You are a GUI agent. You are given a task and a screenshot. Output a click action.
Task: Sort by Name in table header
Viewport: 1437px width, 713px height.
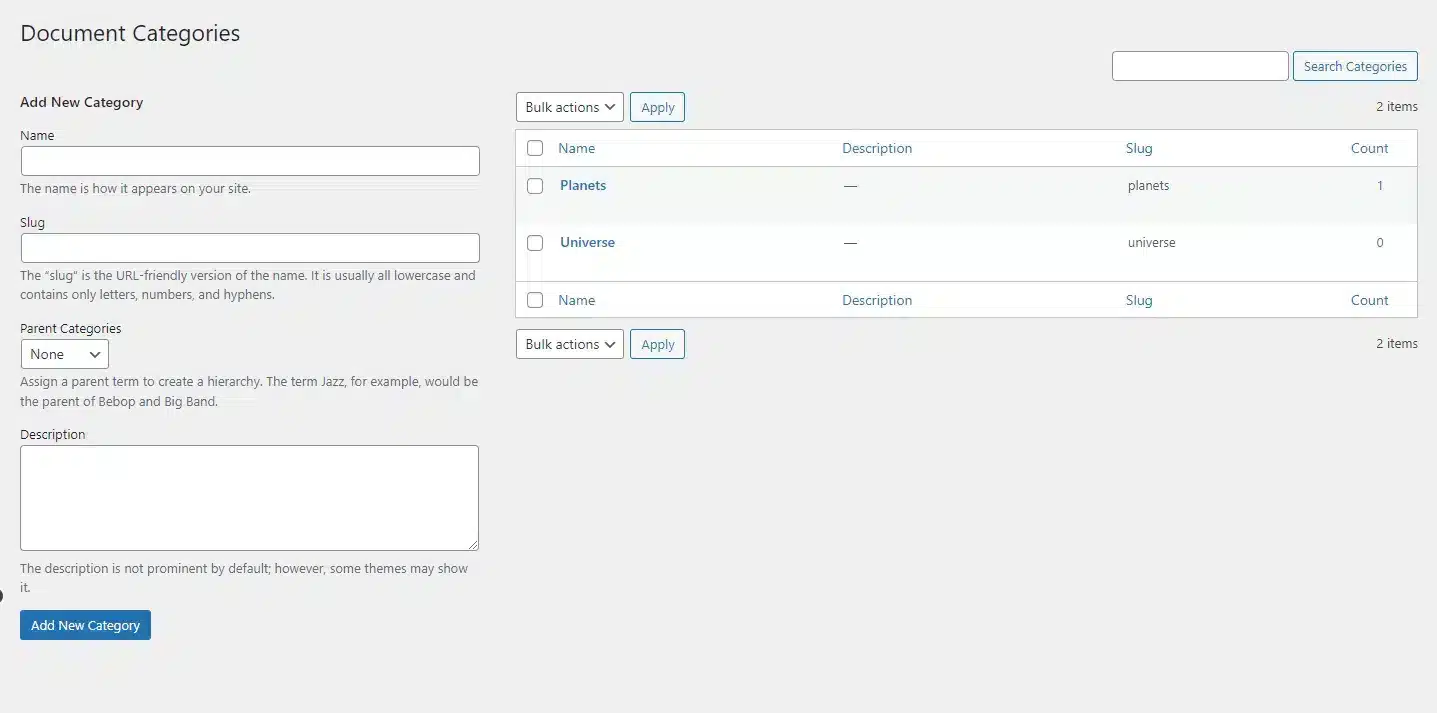pyautogui.click(x=576, y=148)
